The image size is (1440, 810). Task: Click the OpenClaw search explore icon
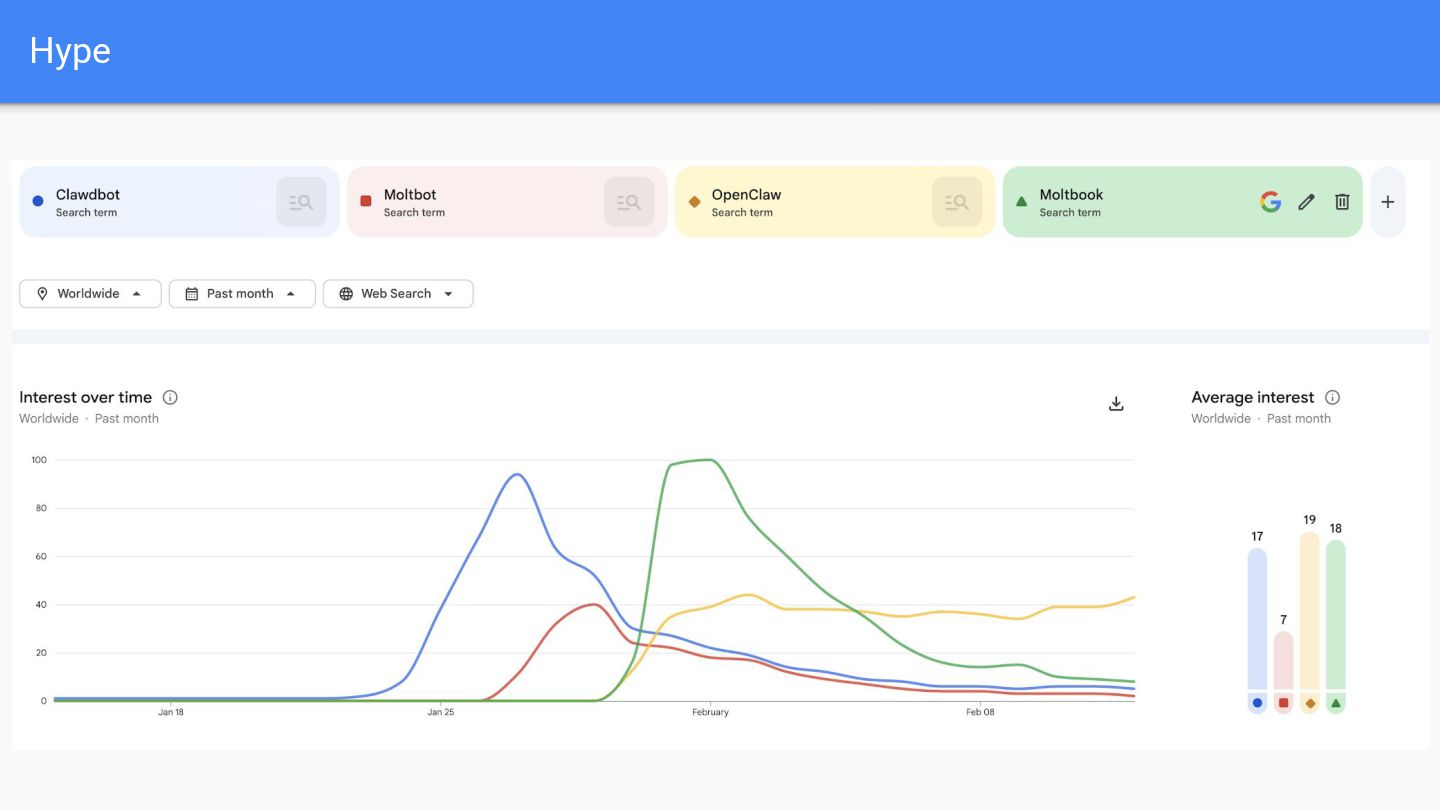957,202
